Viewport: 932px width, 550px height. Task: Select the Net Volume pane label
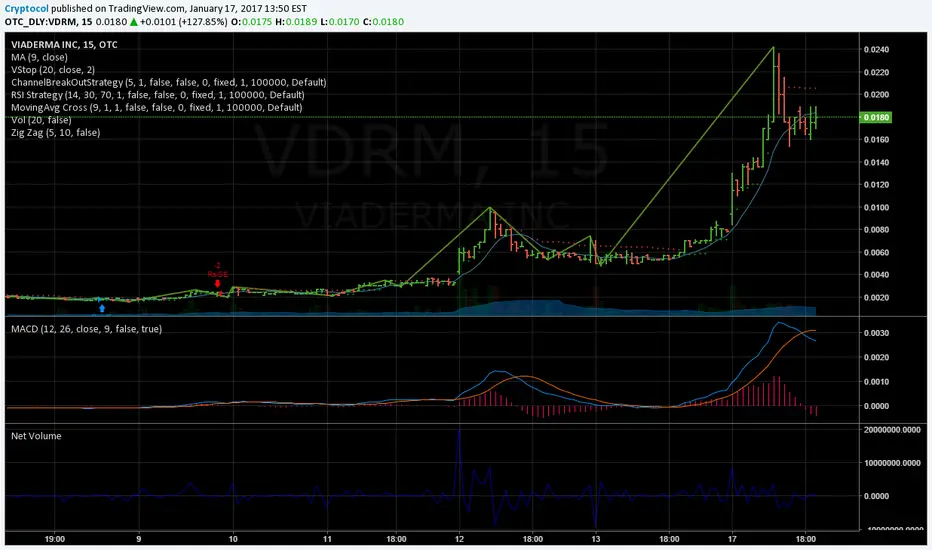(36, 436)
